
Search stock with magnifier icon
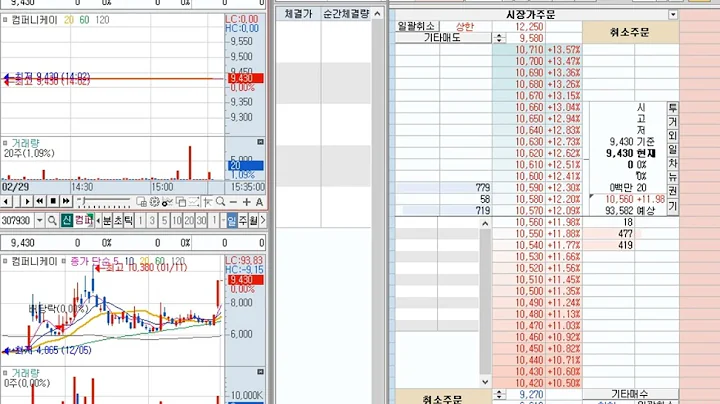pos(52,221)
